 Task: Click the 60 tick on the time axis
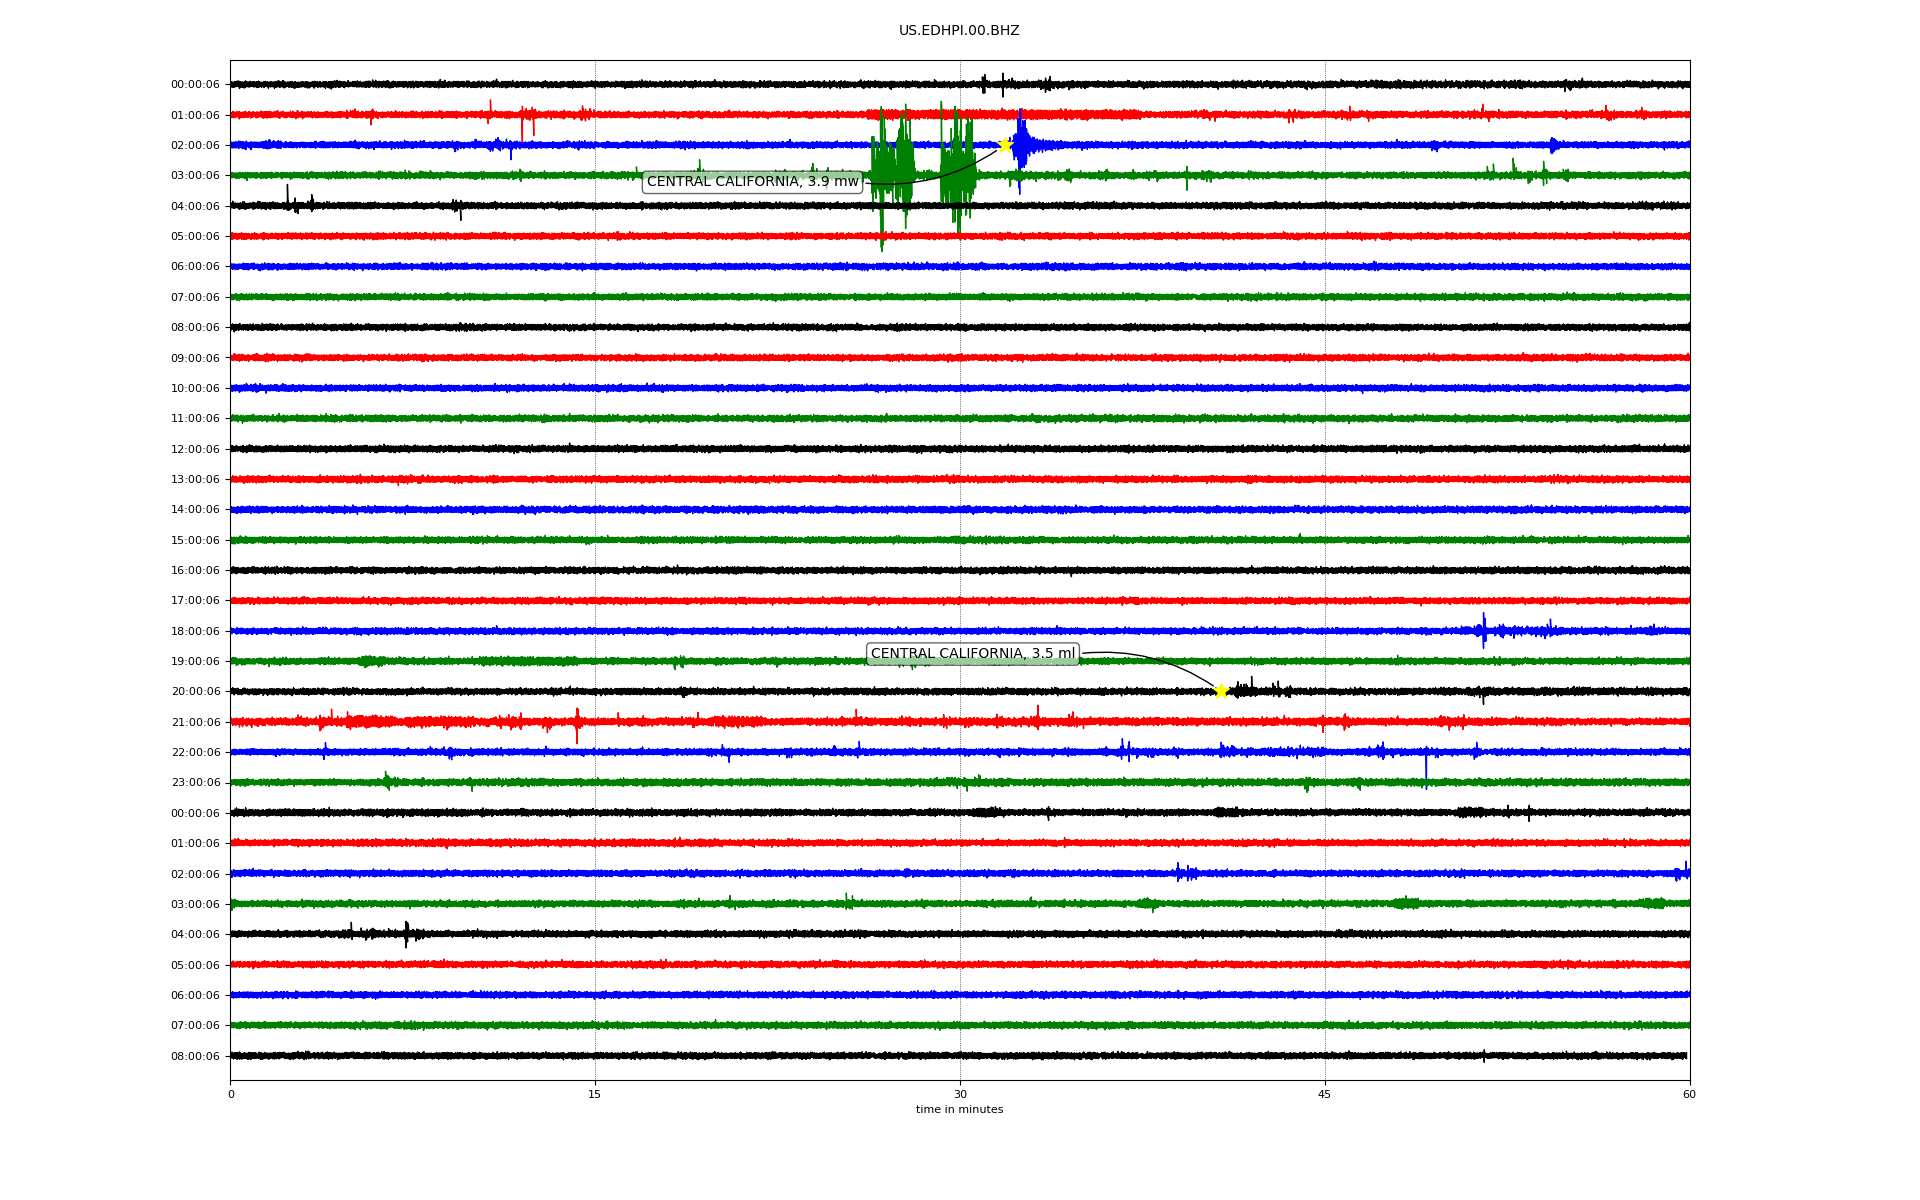[1689, 1094]
